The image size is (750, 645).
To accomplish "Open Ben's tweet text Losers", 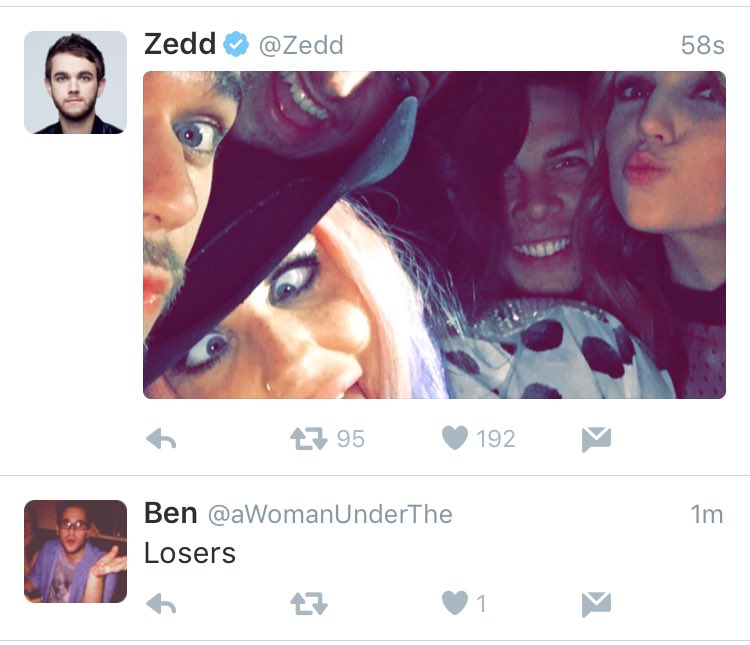I will (190, 553).
